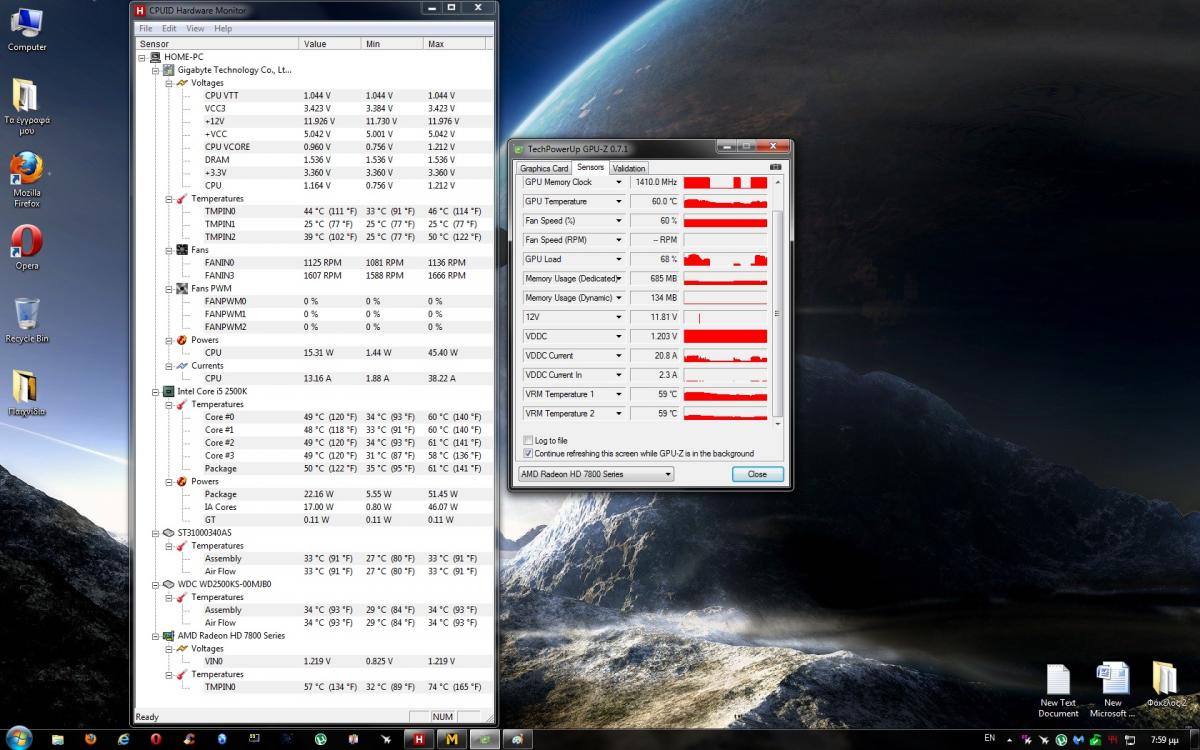Screen dimensions: 1200x750
Task: Switch to the yellow M taskbar app
Action: 452,739
